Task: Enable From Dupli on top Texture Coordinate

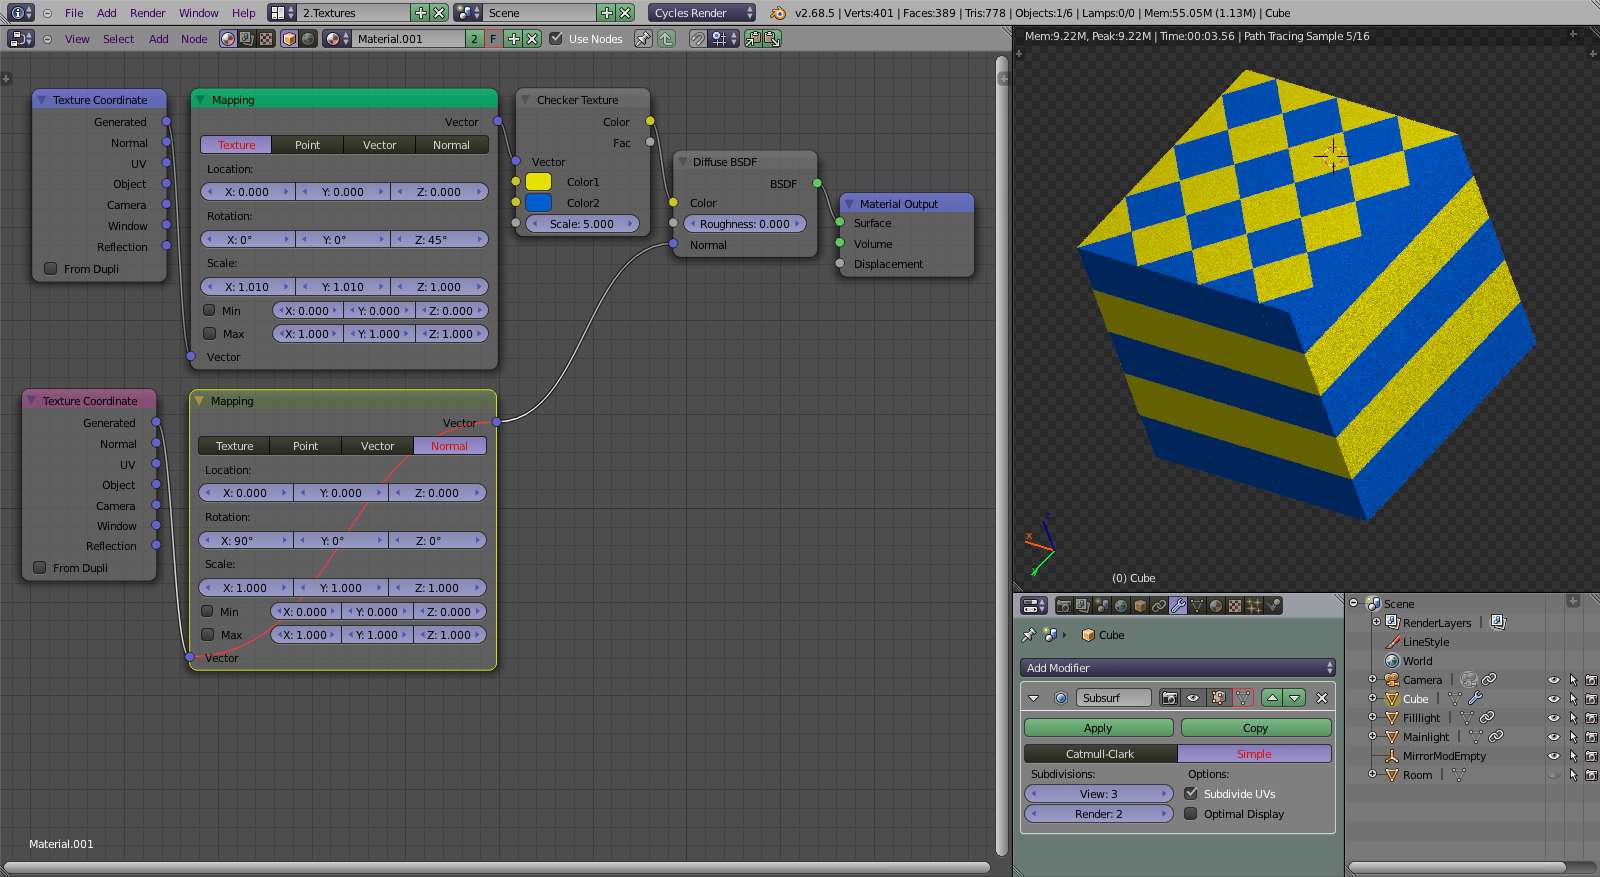Action: click(51, 268)
